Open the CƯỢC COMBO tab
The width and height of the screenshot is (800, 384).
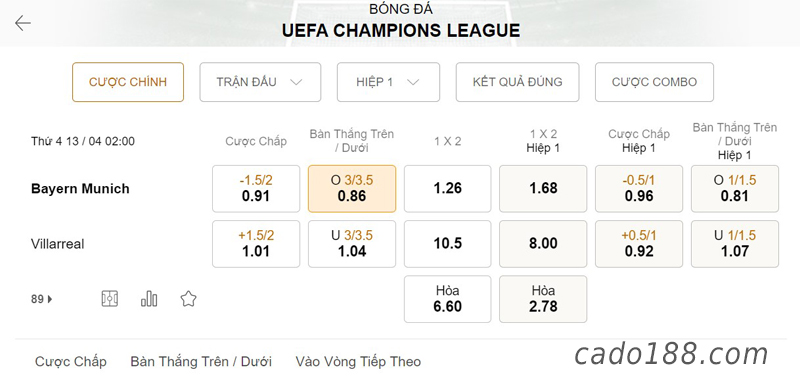tap(654, 82)
